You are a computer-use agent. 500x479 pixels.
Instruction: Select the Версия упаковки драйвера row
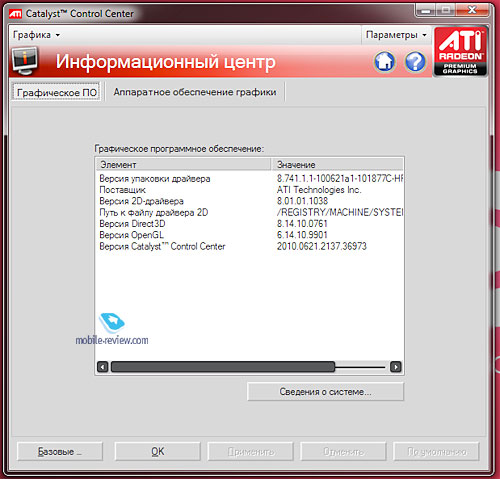(250, 179)
